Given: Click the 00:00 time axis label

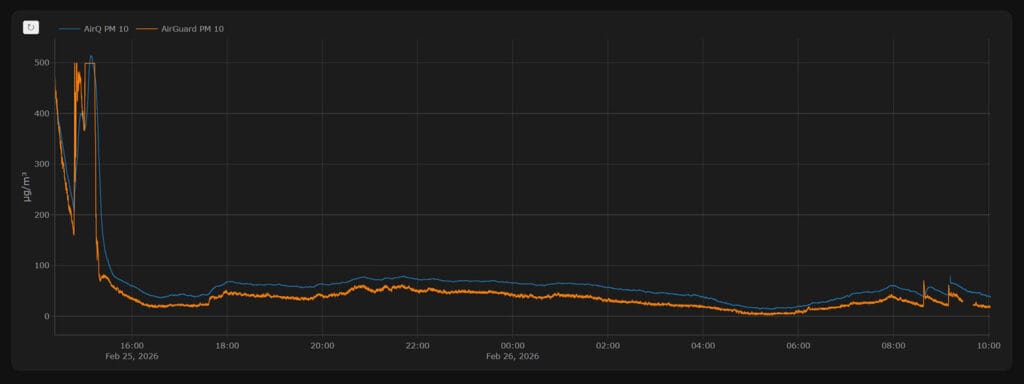Looking at the screenshot, I should click(x=513, y=345).
